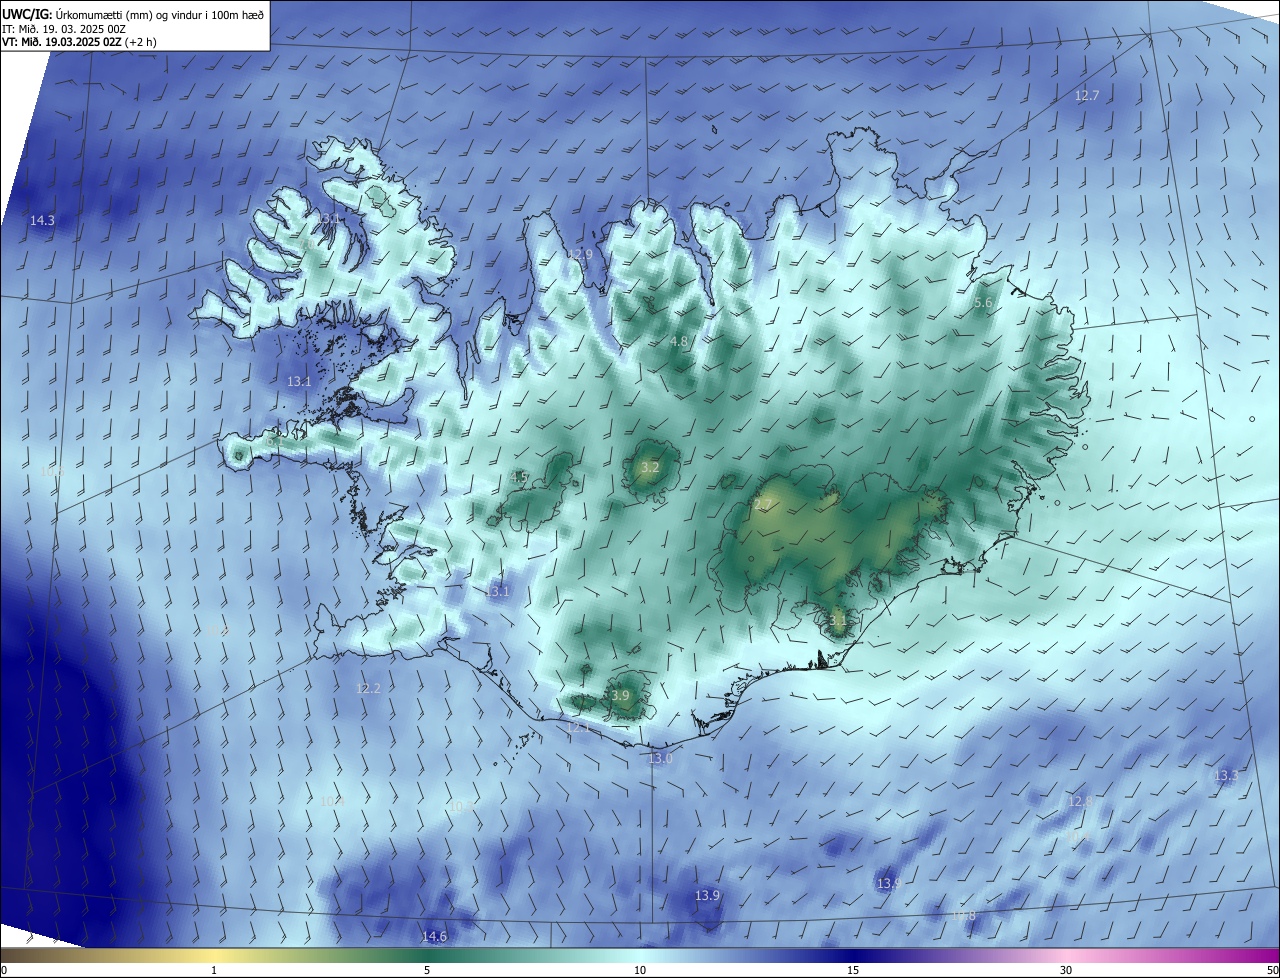Click the "UWC/IG: Úrkomumætti (mm) og vindur" title line
Image resolution: width=1280 pixels, height=978 pixels.
[132, 14]
